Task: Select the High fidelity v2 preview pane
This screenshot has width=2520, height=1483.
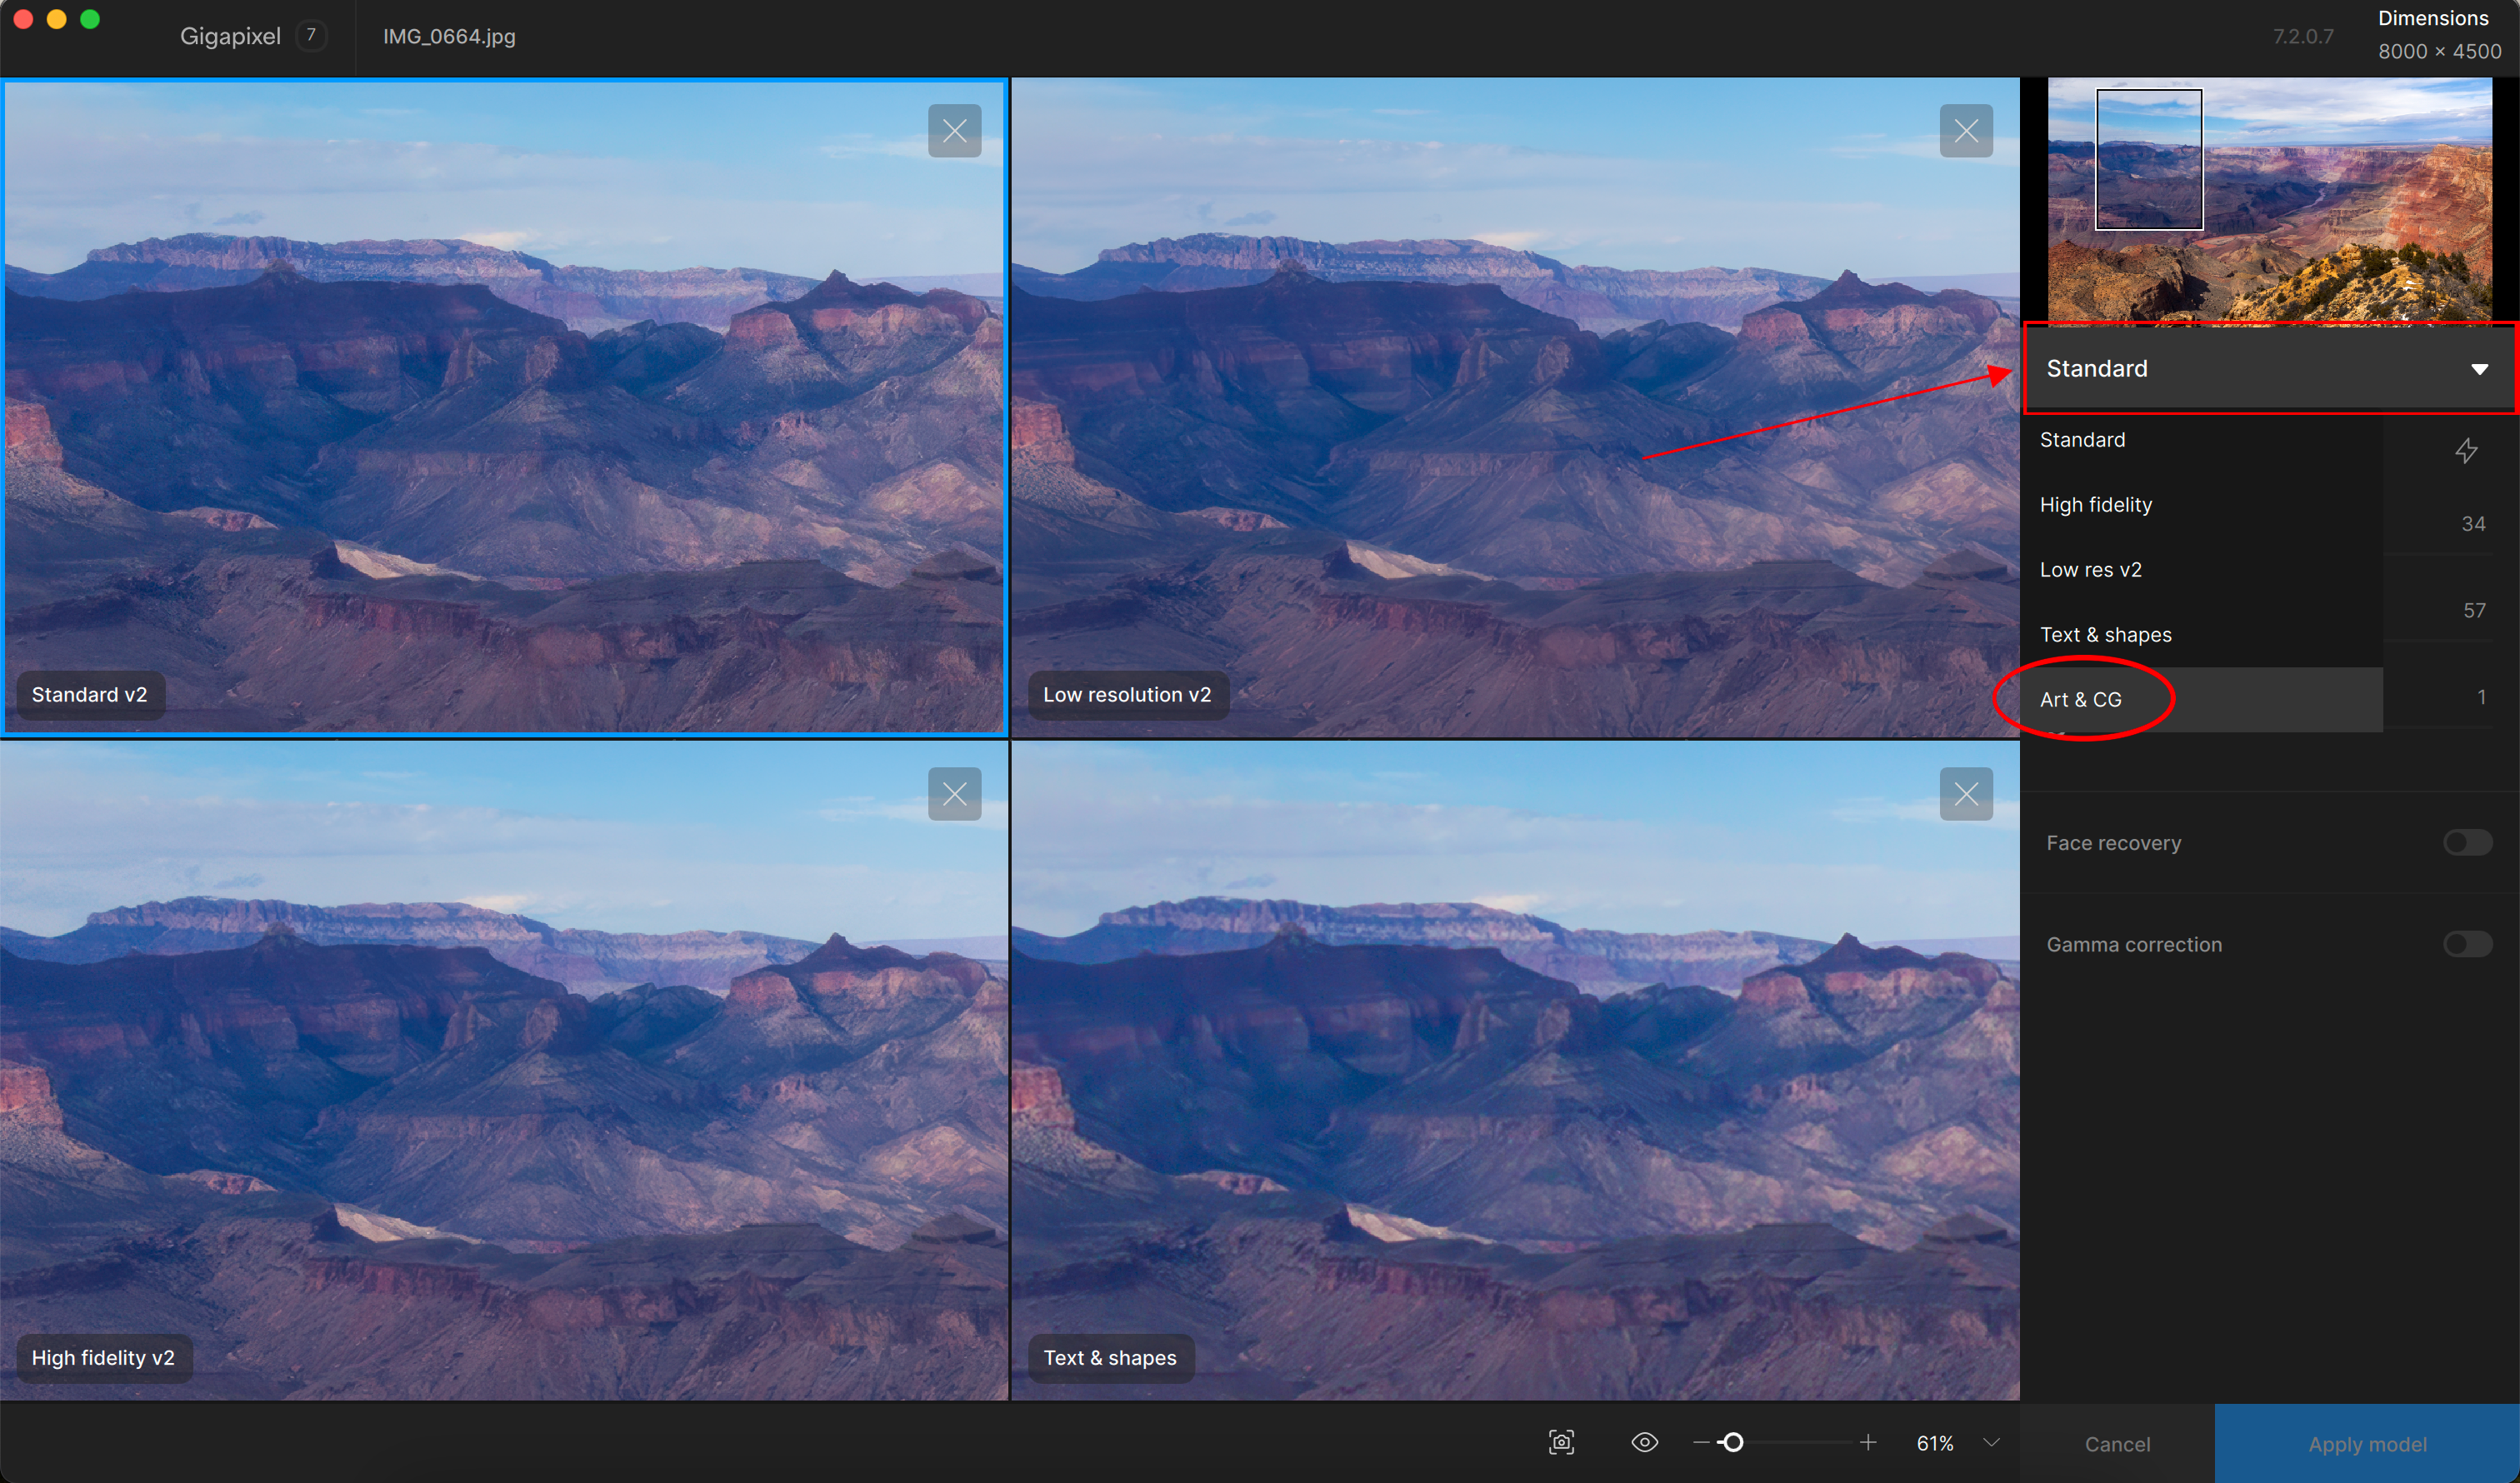Action: [504, 1070]
